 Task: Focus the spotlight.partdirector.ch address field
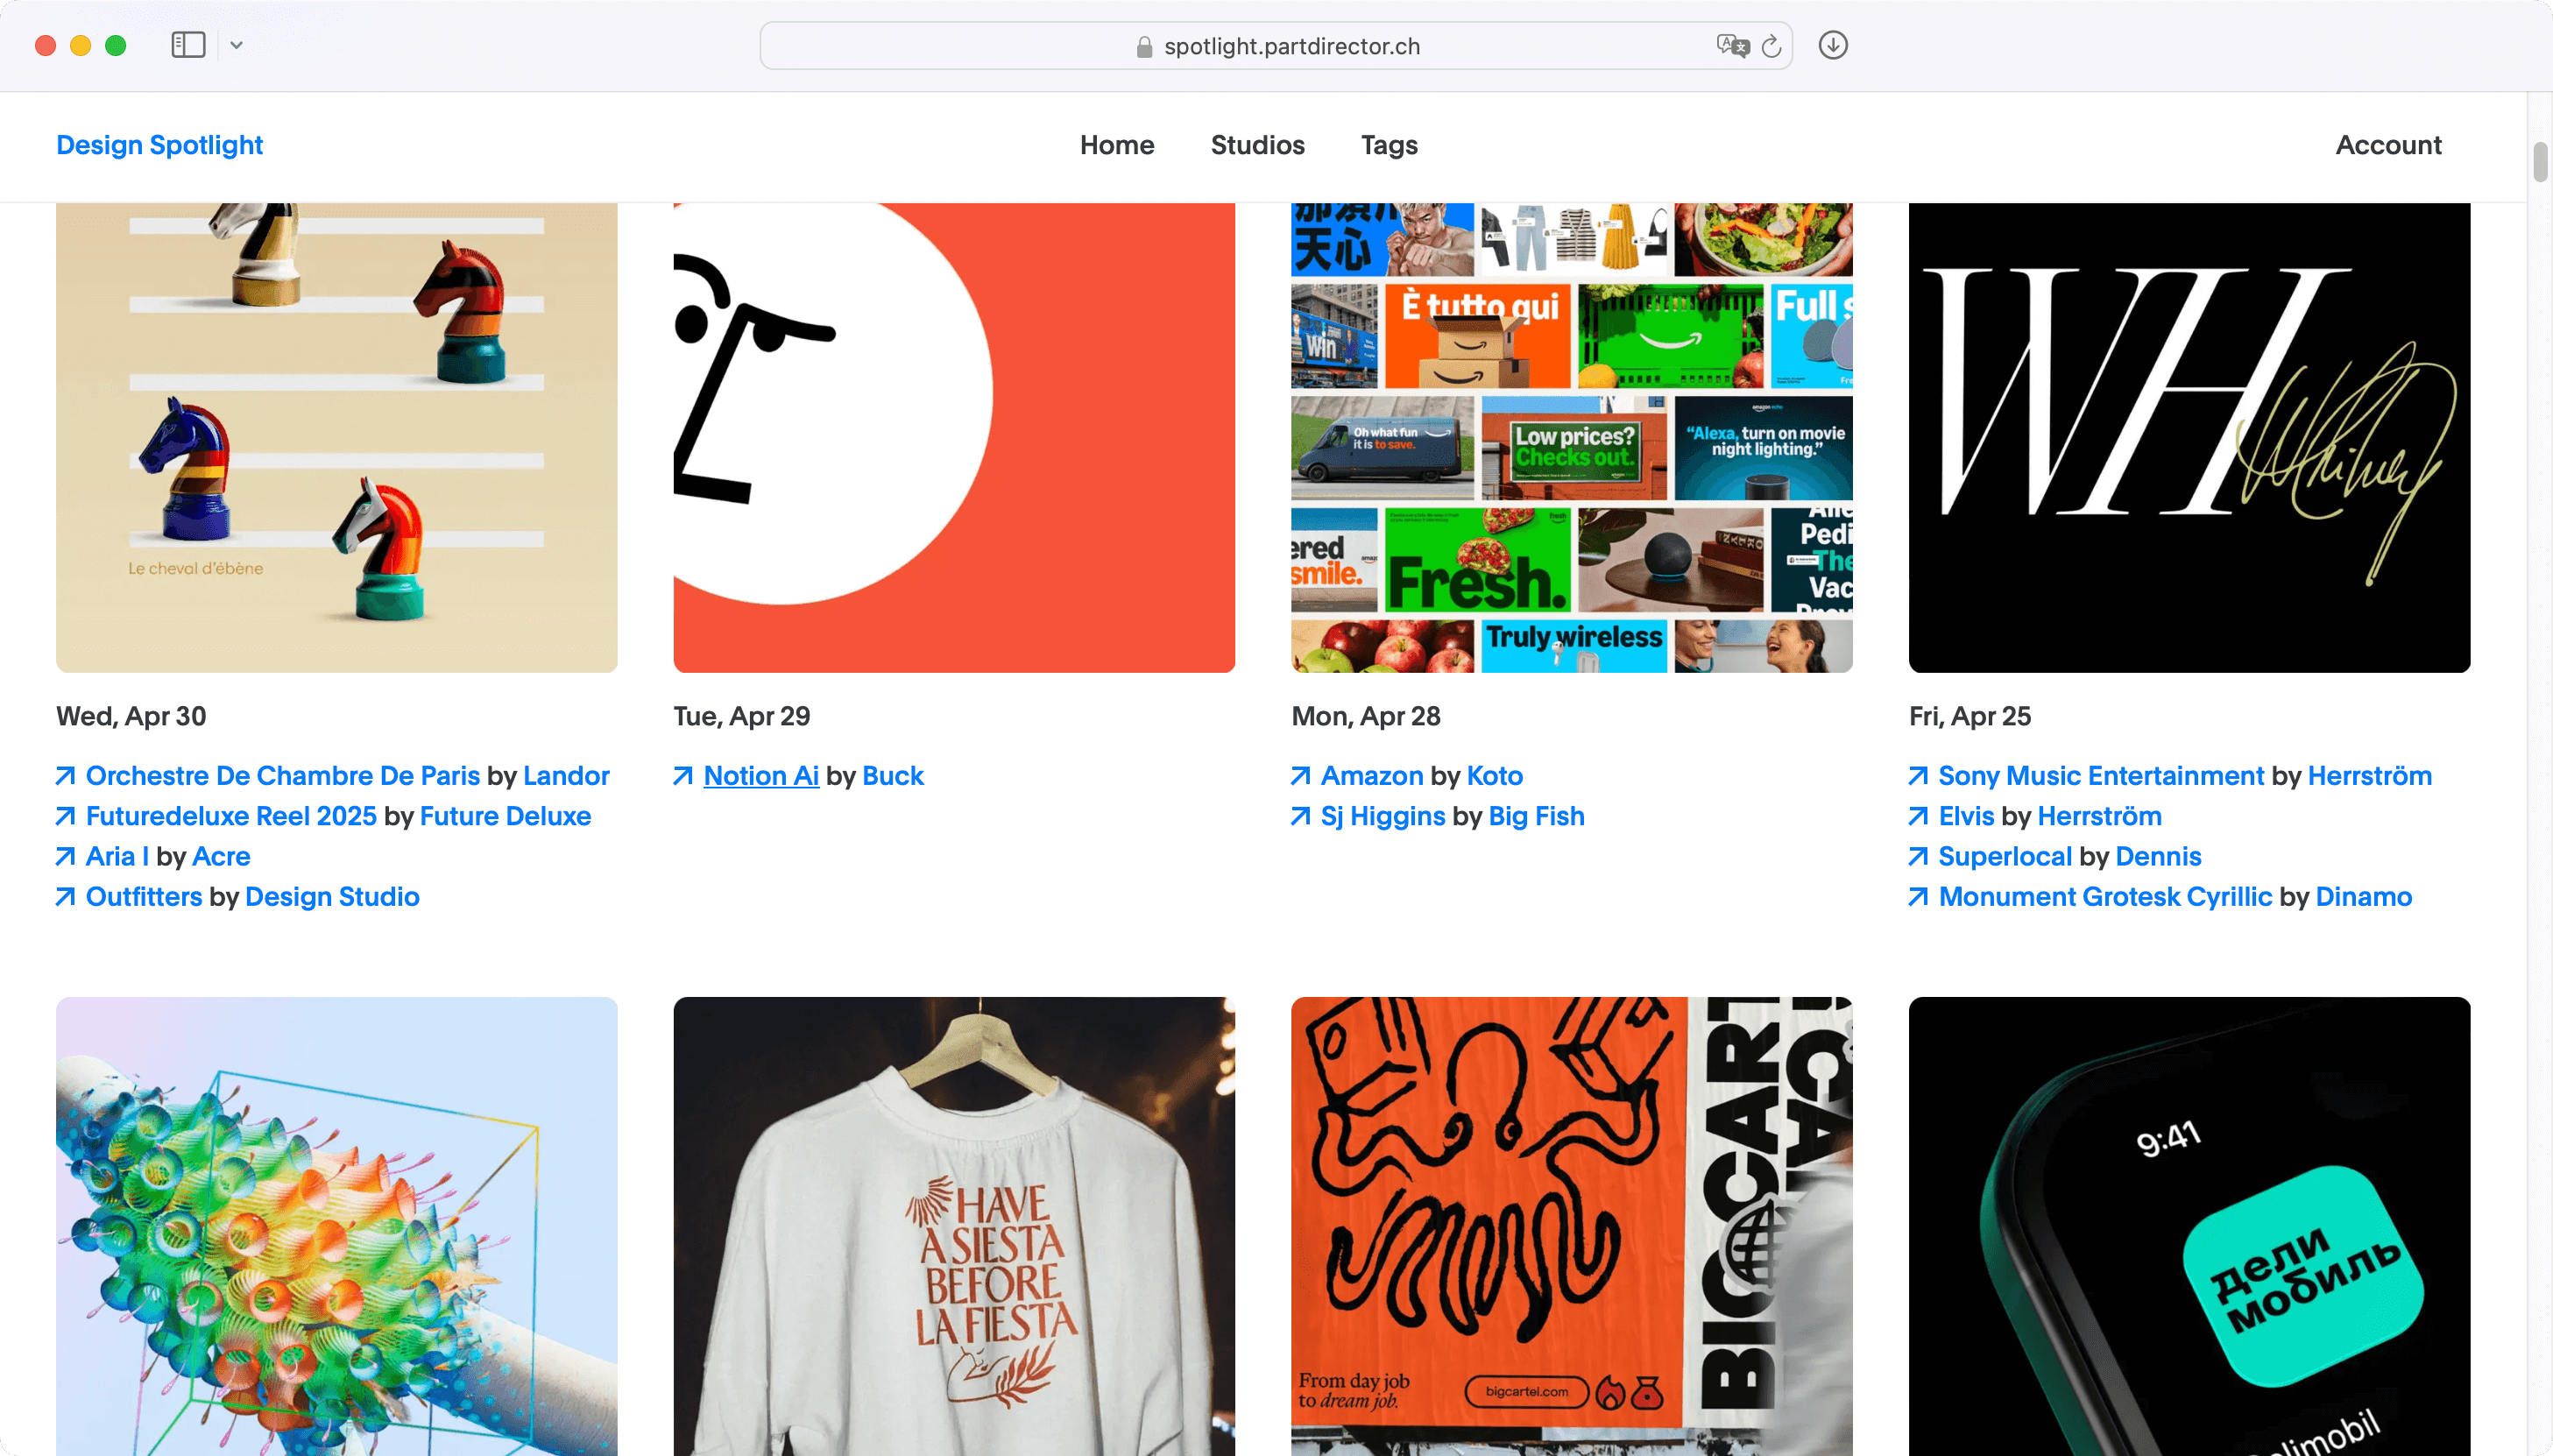tap(1275, 46)
